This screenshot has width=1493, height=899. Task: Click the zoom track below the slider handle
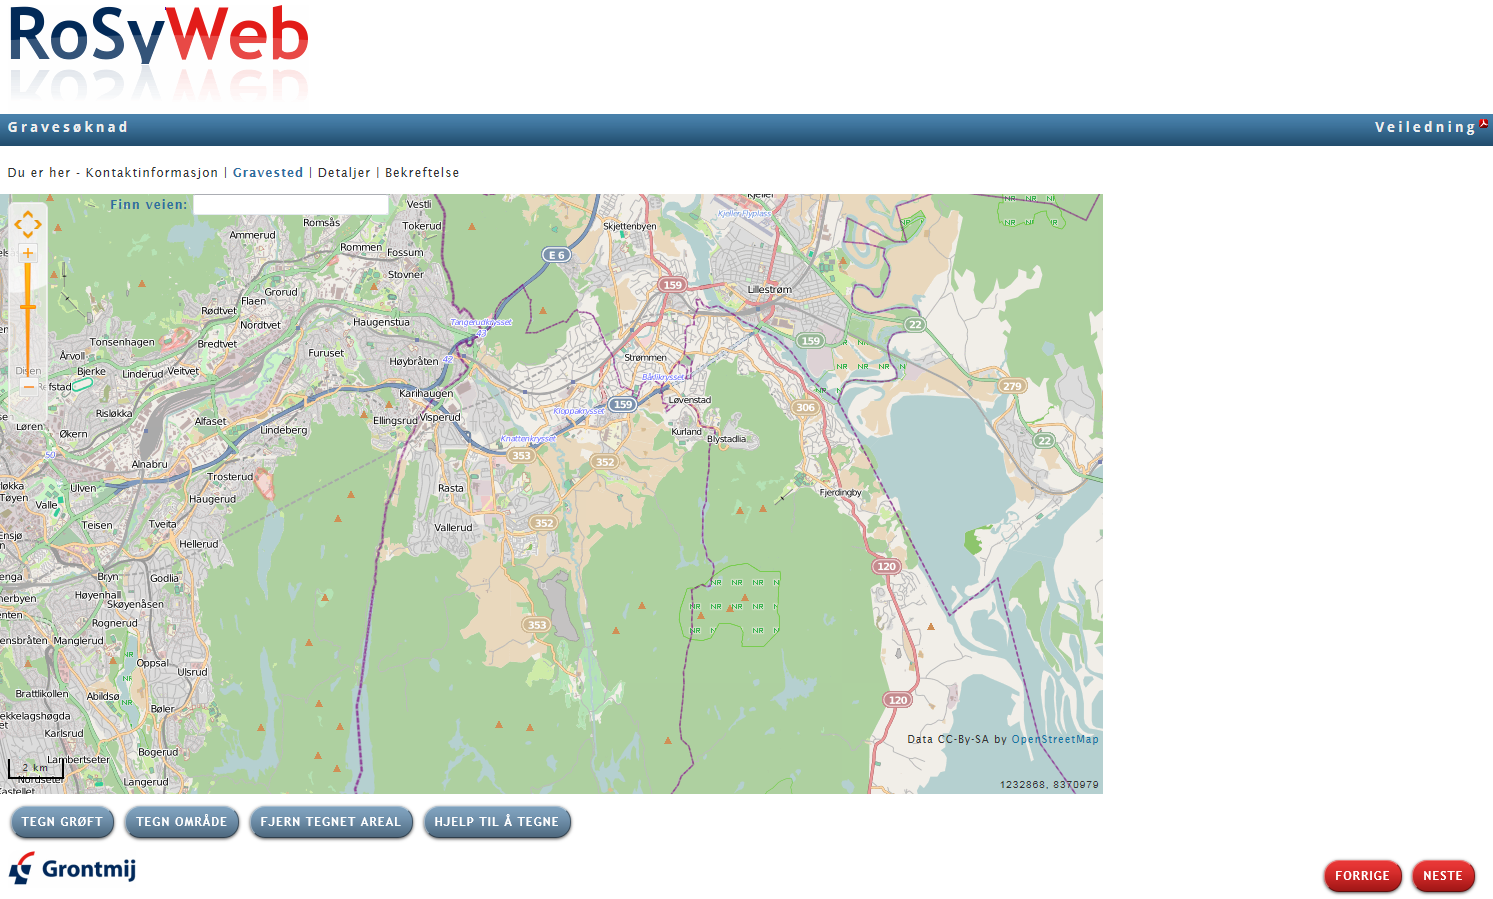point(28,345)
